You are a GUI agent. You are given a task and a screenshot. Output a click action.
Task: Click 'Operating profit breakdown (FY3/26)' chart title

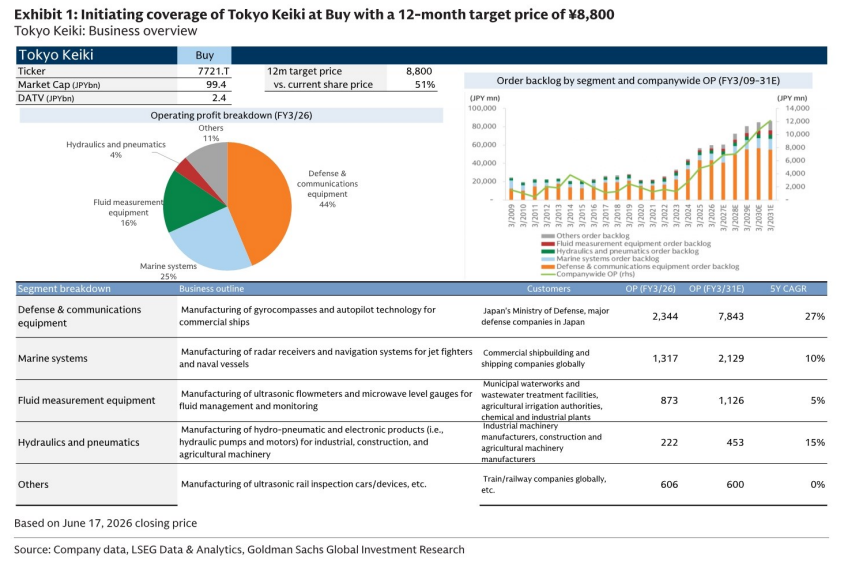pyautogui.click(x=231, y=115)
